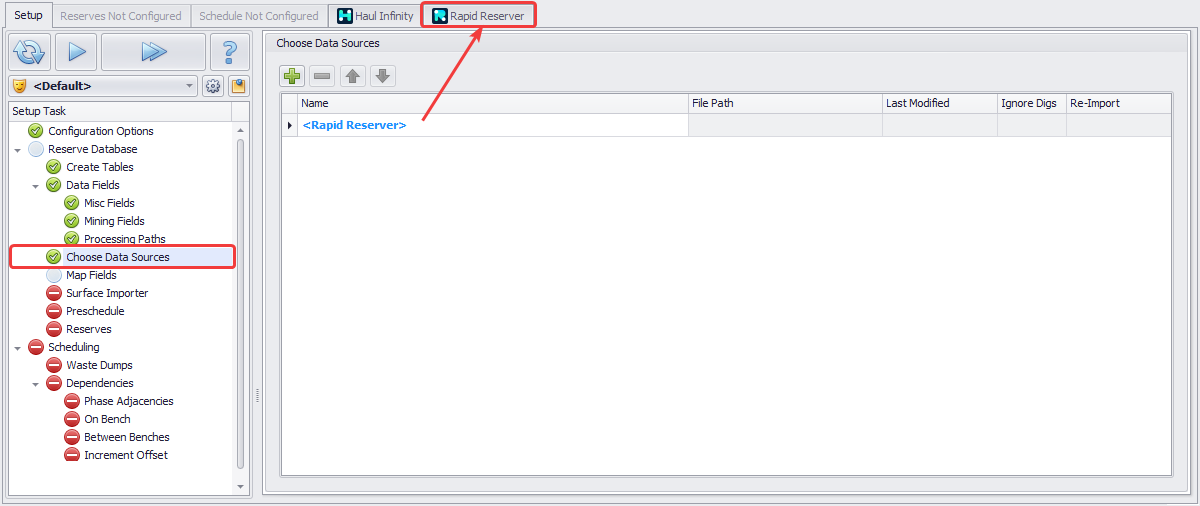The width and height of the screenshot is (1200, 506).
Task: Click the row indicator arrow of Rapid Reserver row
Action: [x=290, y=125]
